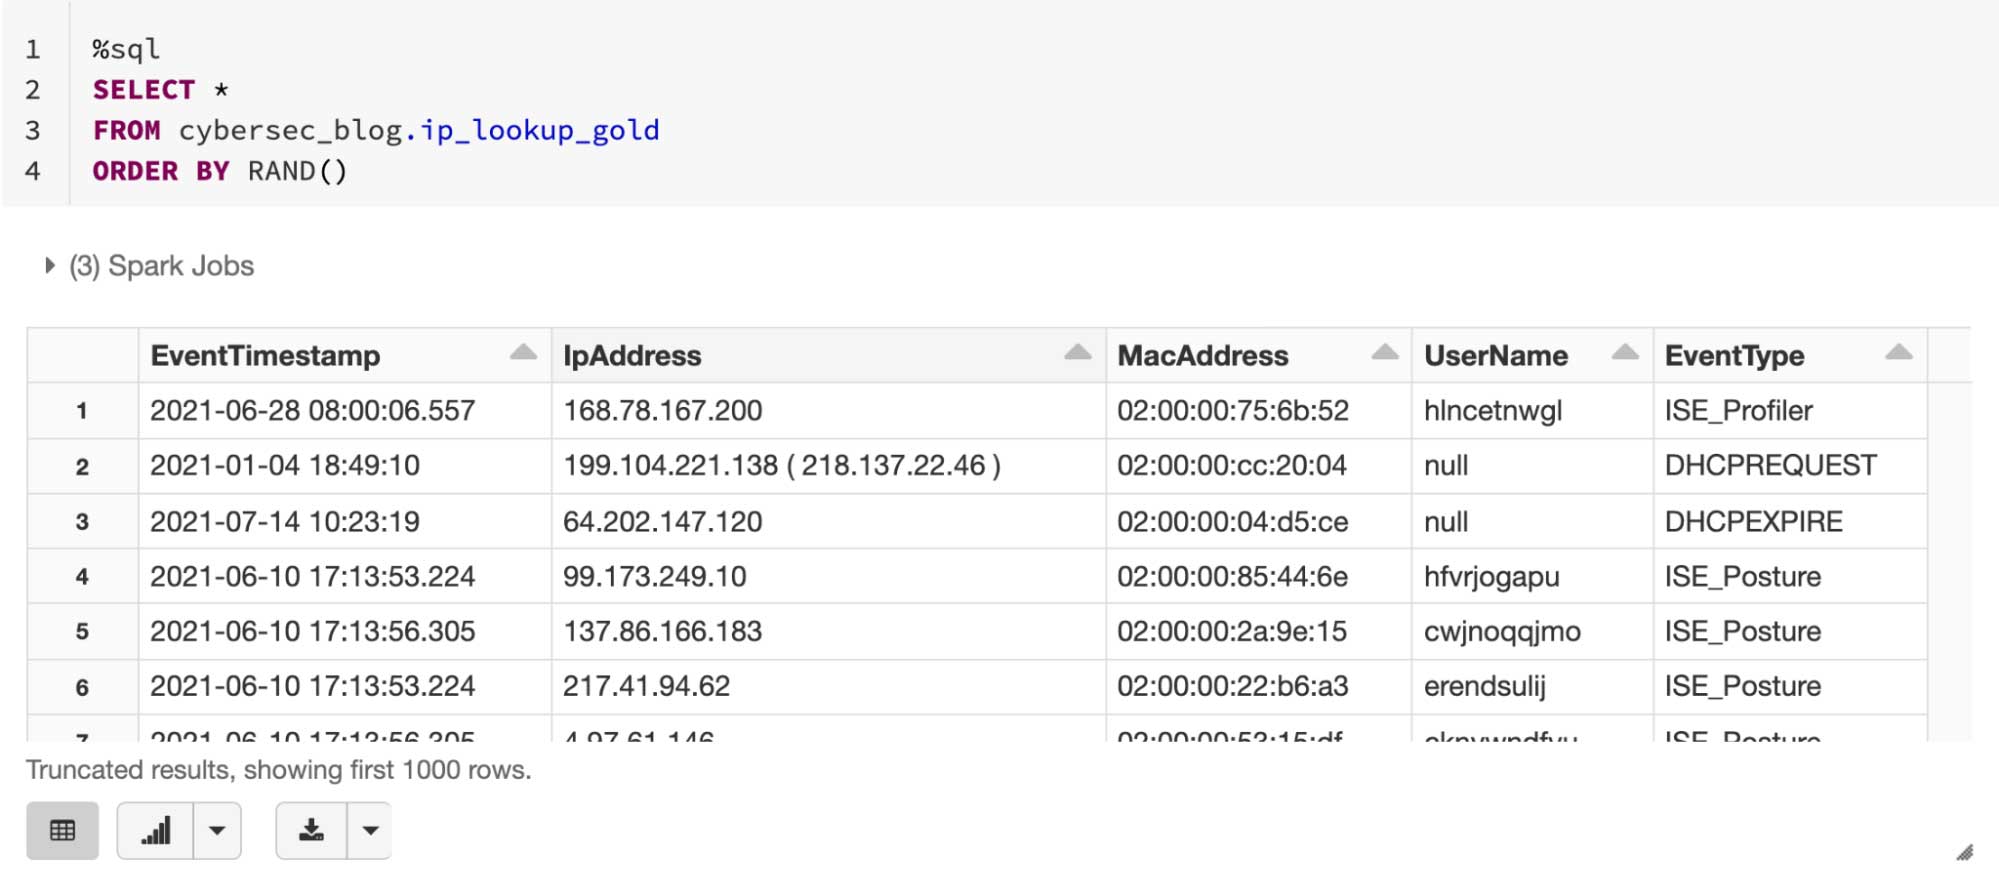Sort by UserName column arrow
Screen dimensions: 1999x885
[x=1625, y=353]
